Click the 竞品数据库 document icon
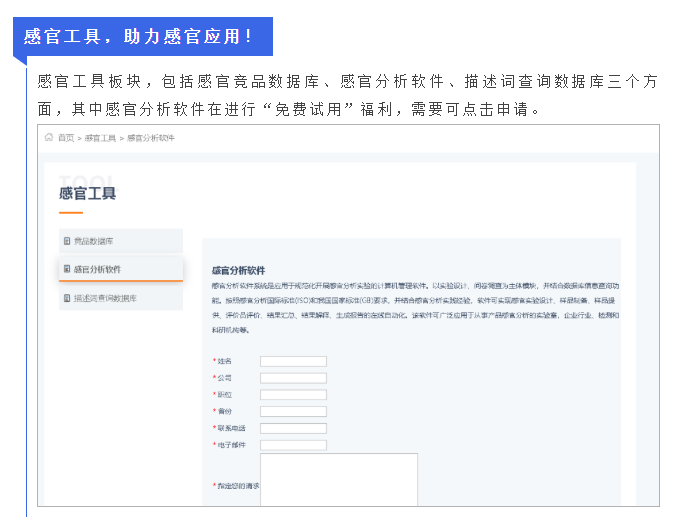Image resolution: width=686 pixels, height=523 pixels. pos(67,241)
